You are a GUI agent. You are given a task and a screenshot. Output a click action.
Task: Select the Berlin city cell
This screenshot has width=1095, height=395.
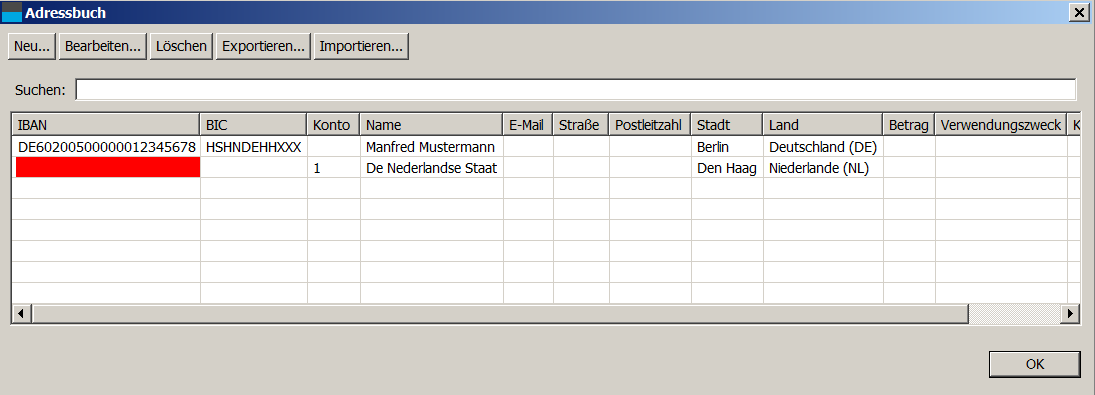[x=727, y=147]
